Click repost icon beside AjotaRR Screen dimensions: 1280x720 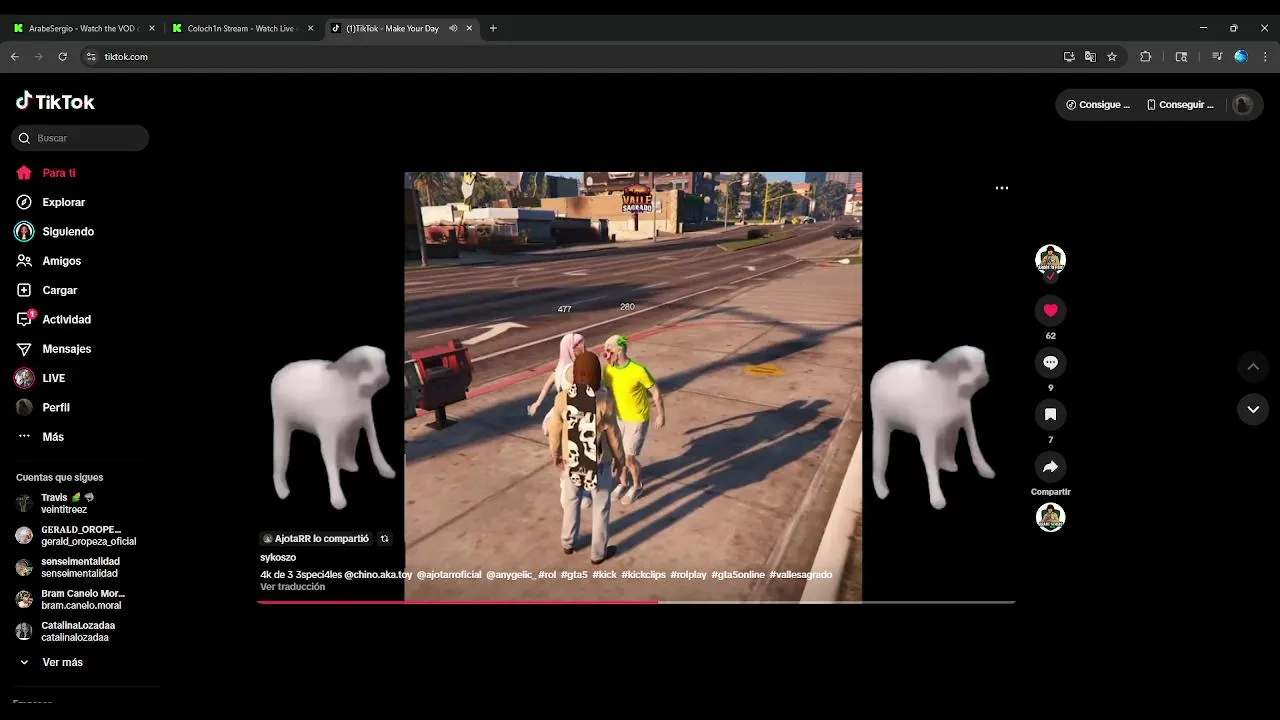tap(384, 539)
